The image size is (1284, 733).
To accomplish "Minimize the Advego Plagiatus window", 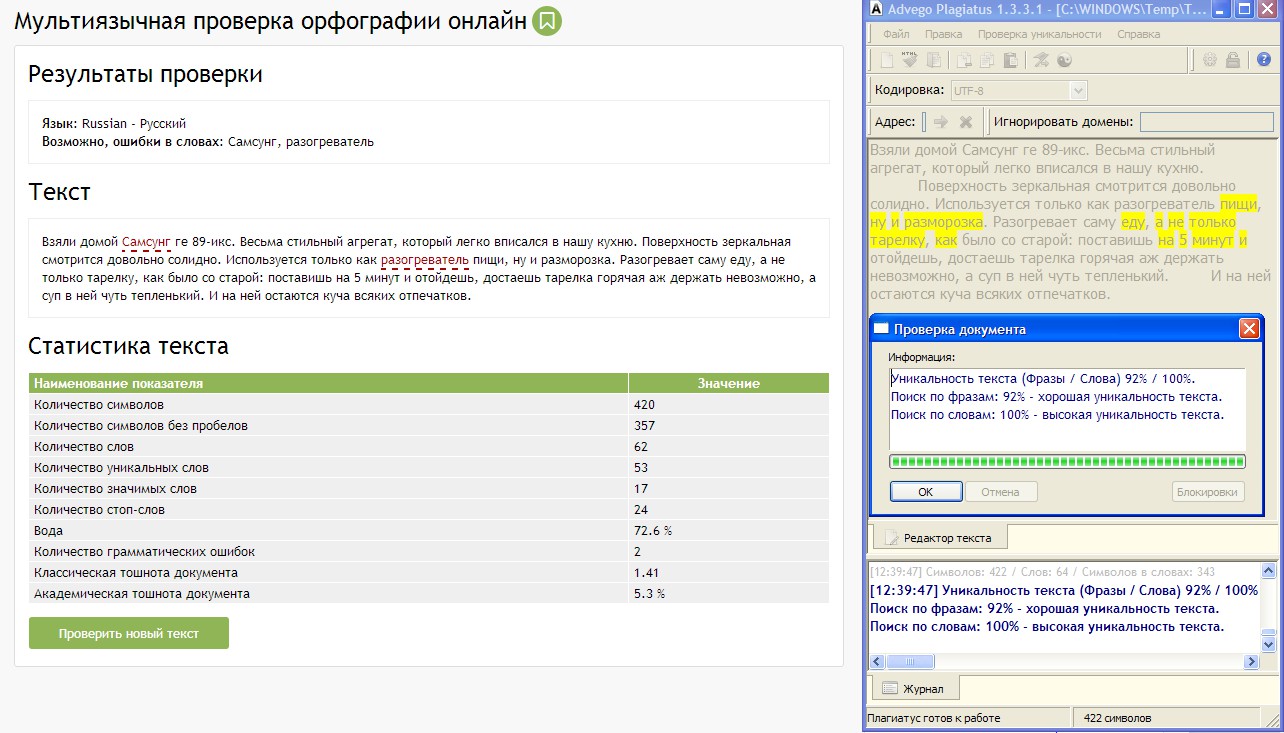I will (1223, 10).
